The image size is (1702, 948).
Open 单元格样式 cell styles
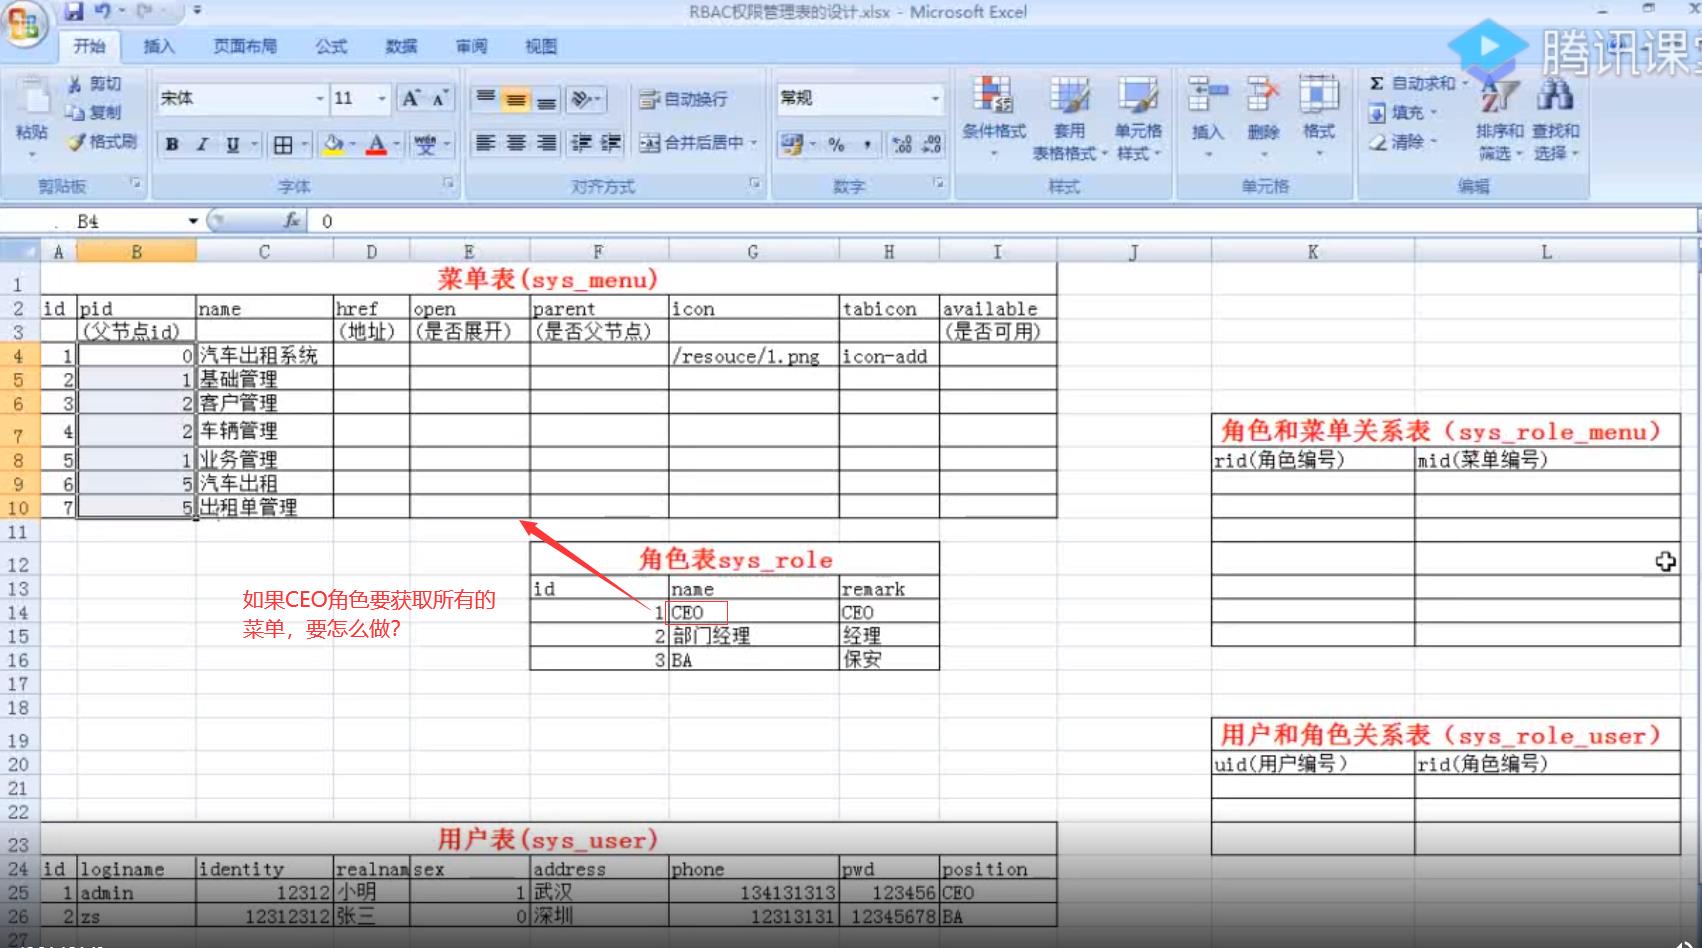point(1139,118)
